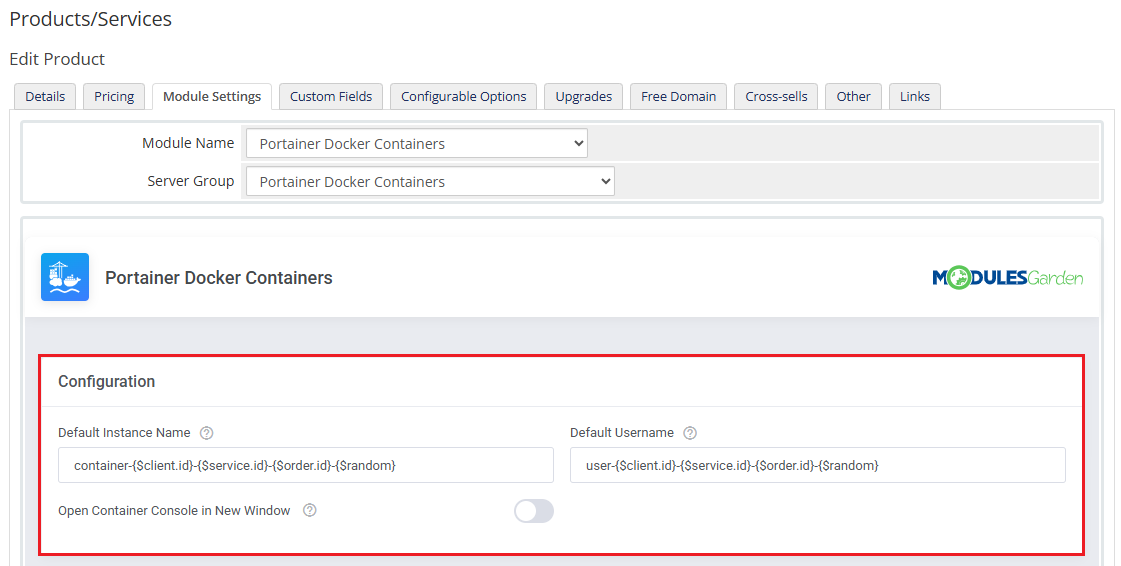Click help icon beside Default Username

point(690,432)
